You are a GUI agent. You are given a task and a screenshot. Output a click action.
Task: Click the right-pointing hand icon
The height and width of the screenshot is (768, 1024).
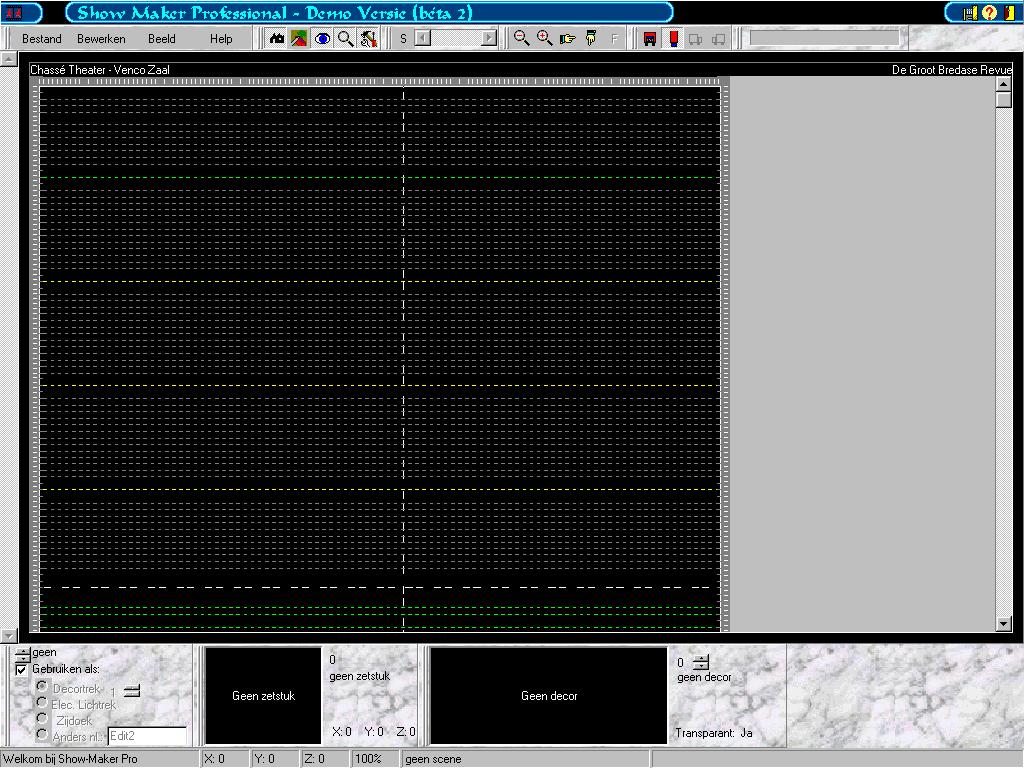568,39
